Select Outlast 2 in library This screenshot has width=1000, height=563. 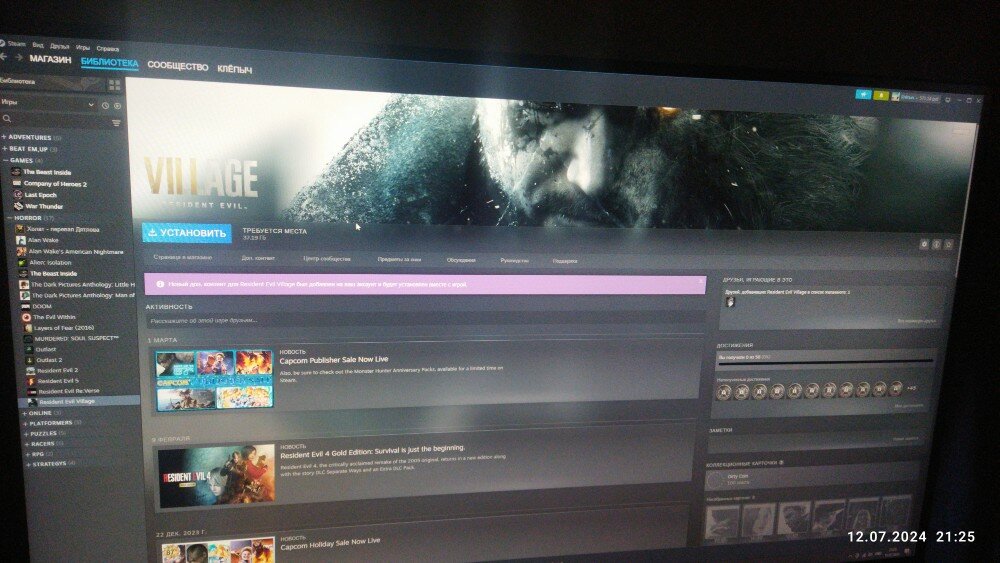coord(49,360)
